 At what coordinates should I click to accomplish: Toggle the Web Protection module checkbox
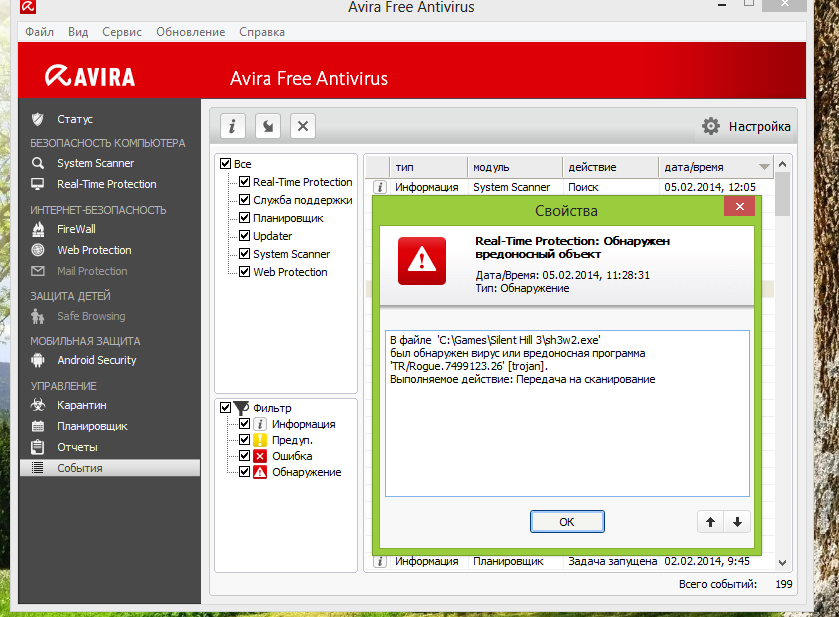[x=245, y=272]
